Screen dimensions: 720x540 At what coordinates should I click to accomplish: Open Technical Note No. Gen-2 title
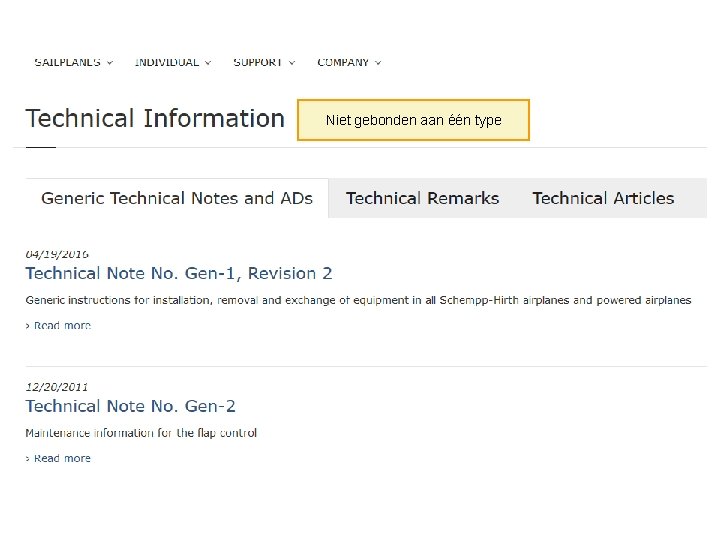pos(130,406)
